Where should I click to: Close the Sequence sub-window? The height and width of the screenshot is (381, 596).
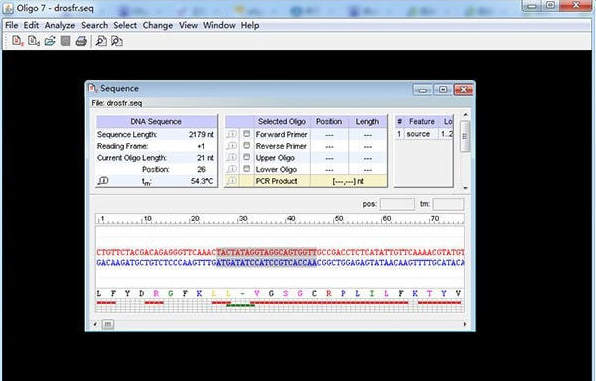[463, 90]
